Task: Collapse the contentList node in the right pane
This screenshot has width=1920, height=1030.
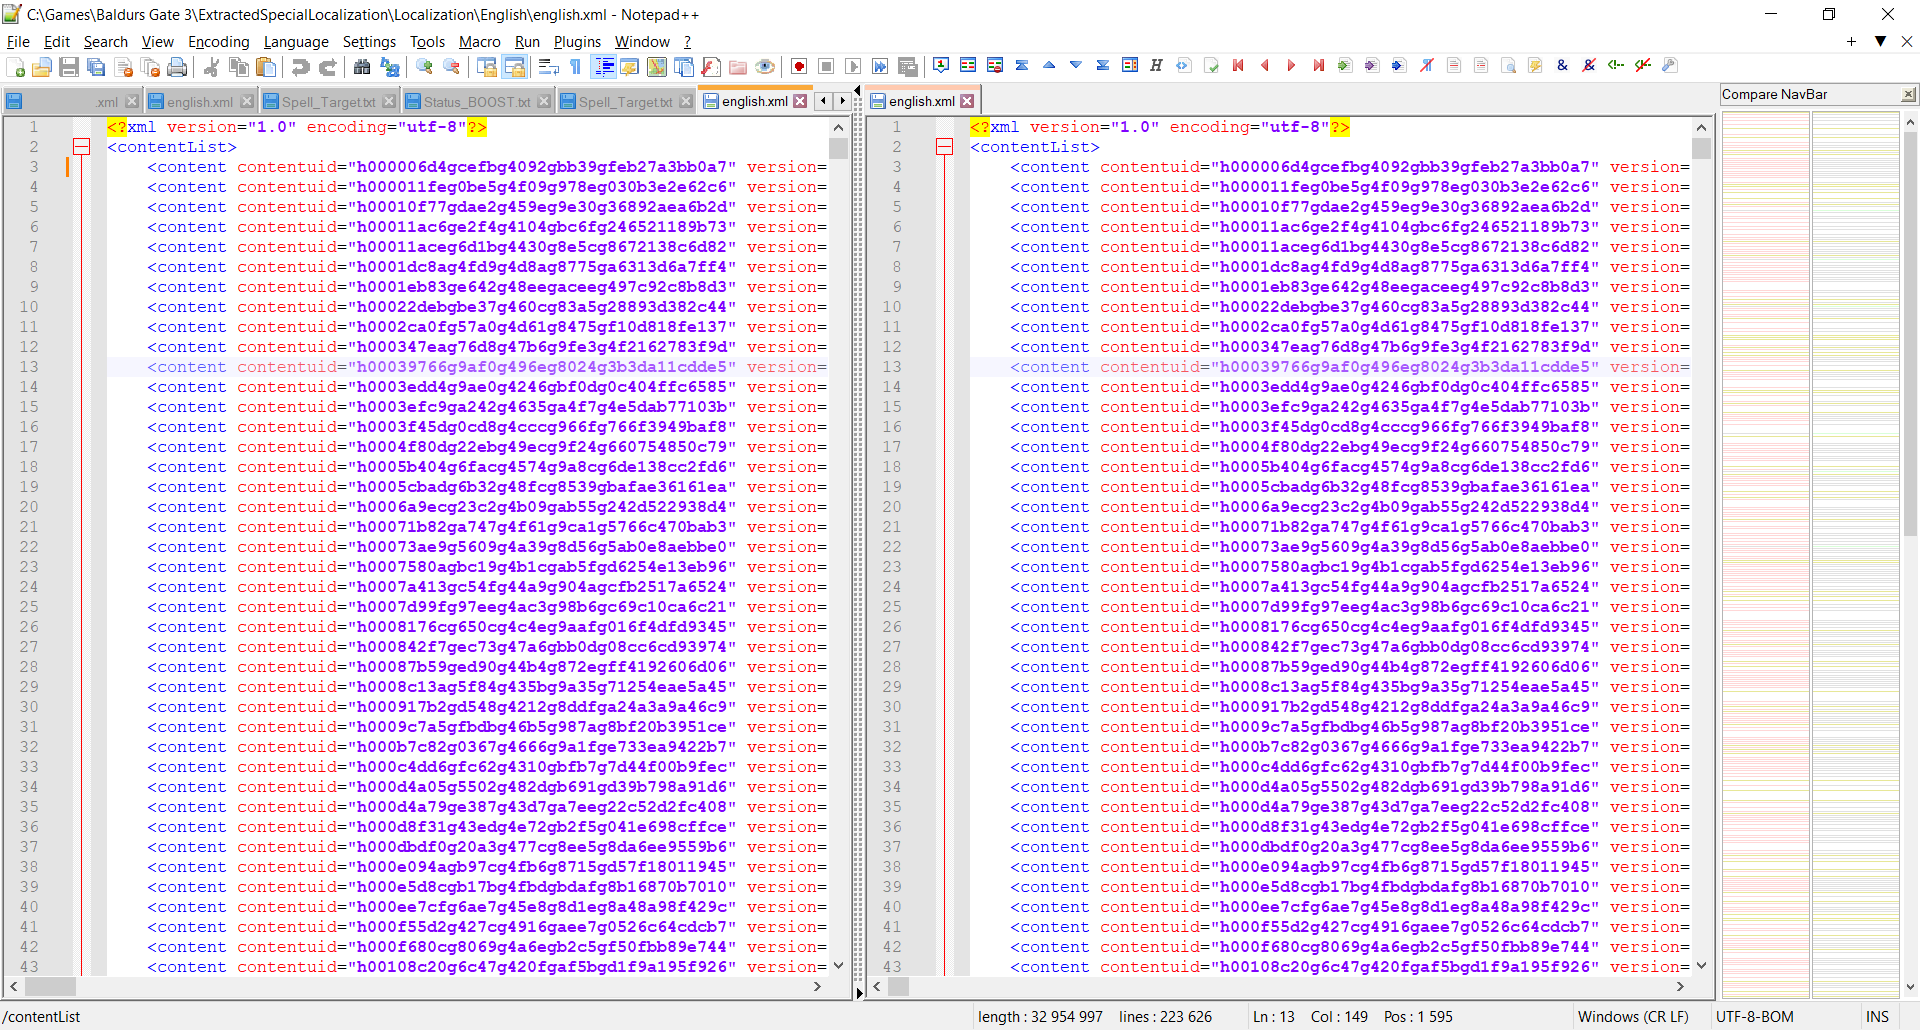Action: coord(945,147)
